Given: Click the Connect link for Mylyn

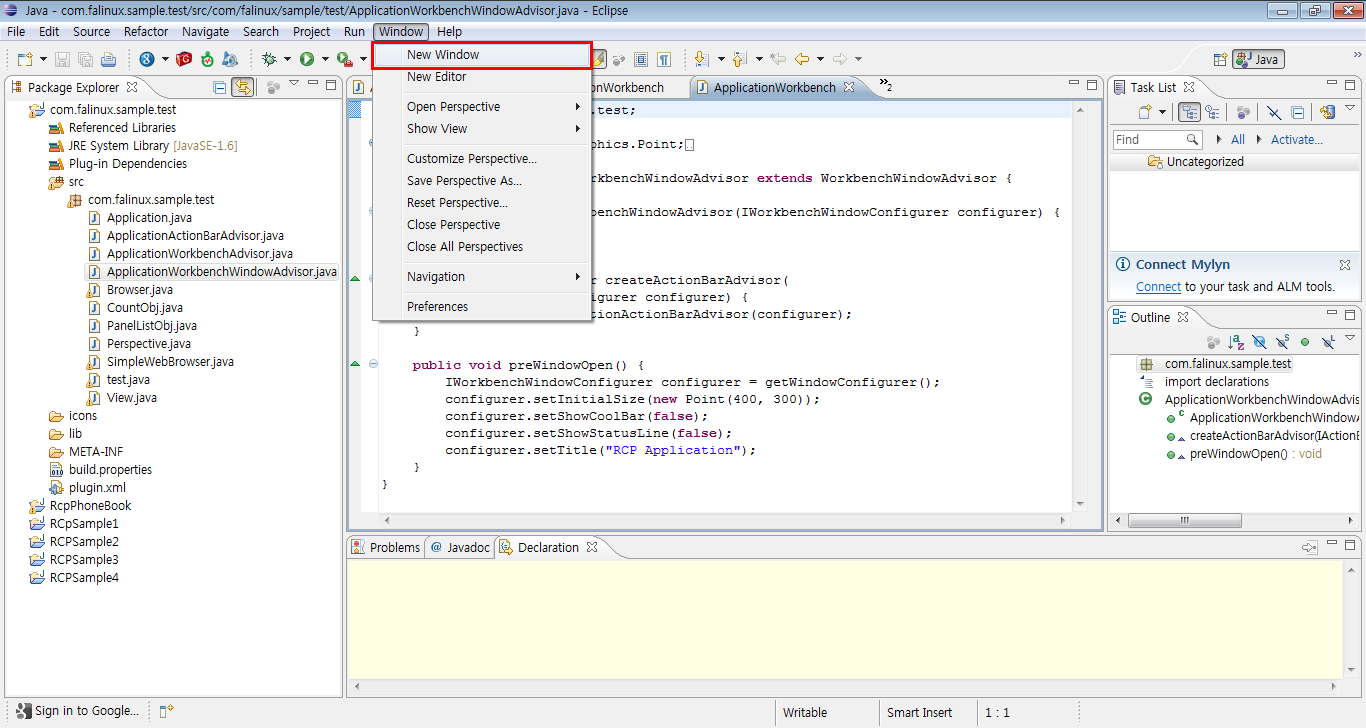Looking at the screenshot, I should click(1158, 287).
